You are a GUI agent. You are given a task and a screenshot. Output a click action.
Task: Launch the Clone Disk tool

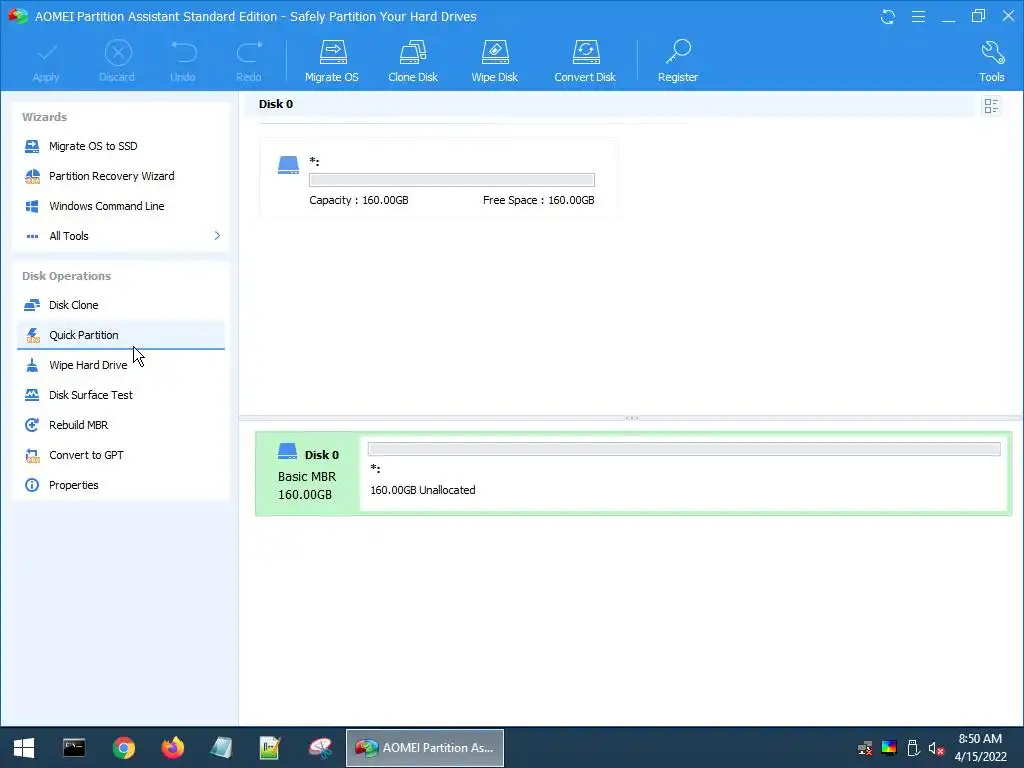413,61
